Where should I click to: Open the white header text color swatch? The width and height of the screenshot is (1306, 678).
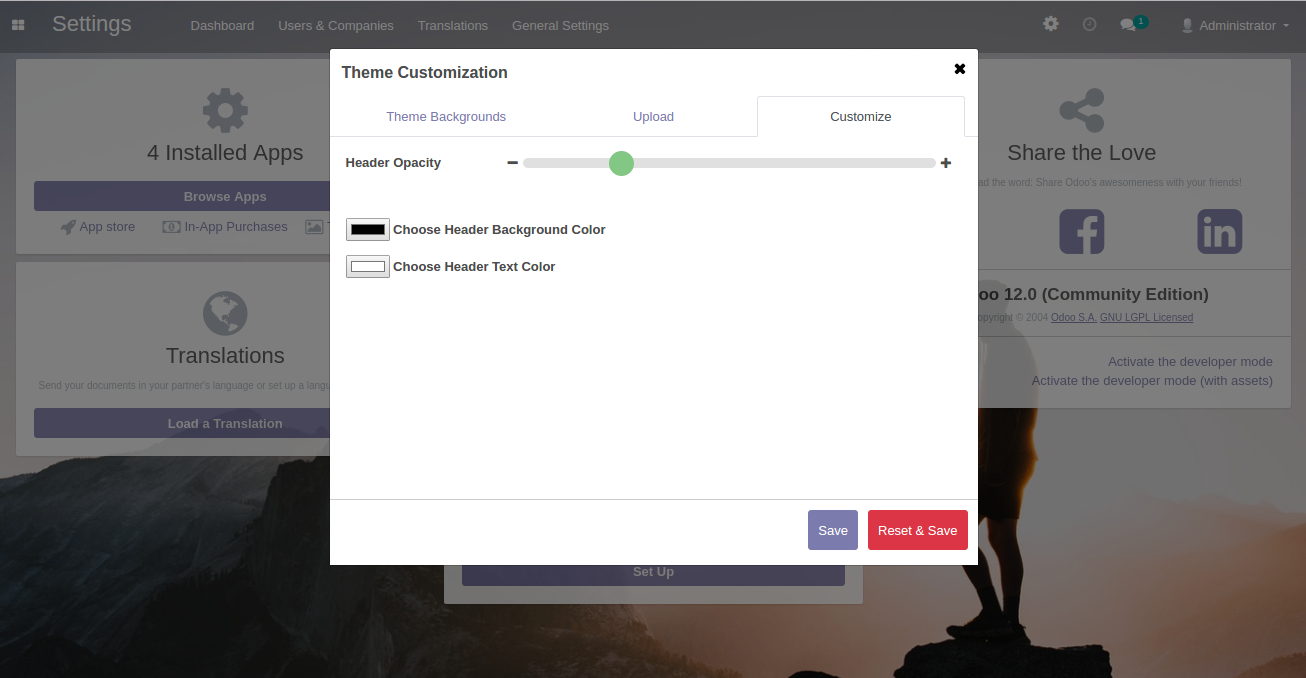click(367, 267)
